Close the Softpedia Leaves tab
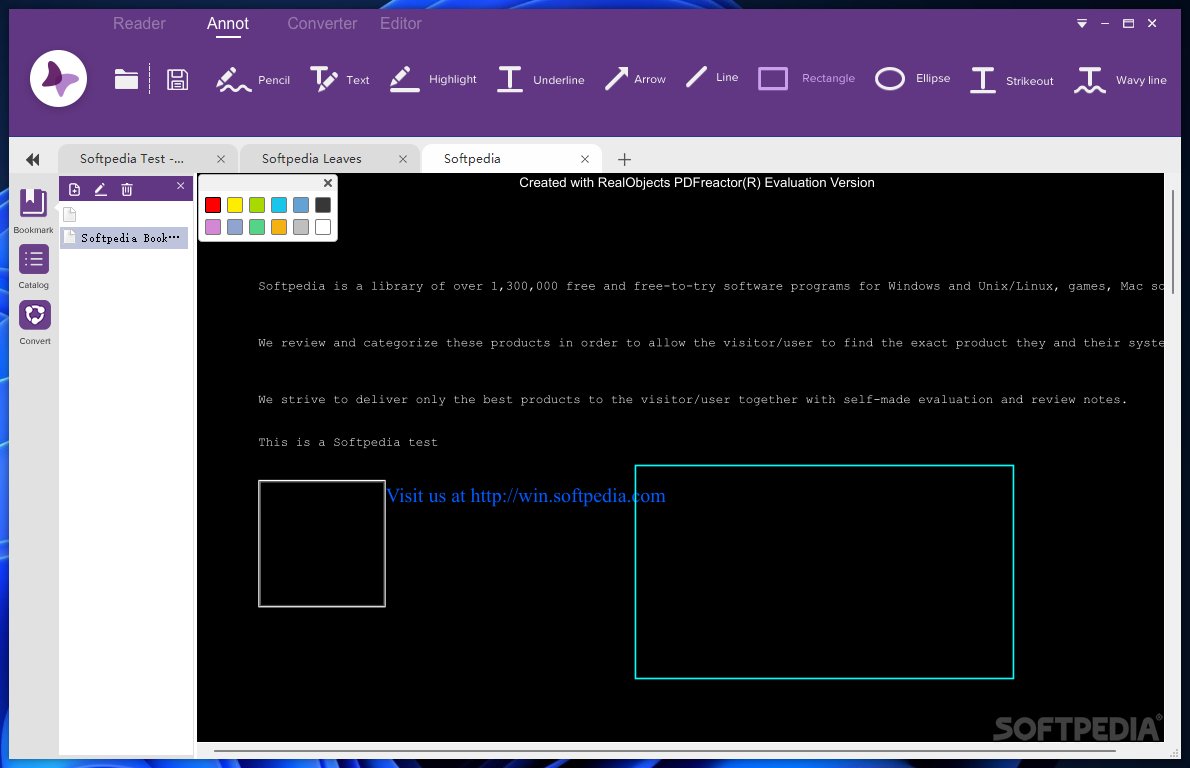Viewport: 1190px width, 768px height. click(x=403, y=159)
